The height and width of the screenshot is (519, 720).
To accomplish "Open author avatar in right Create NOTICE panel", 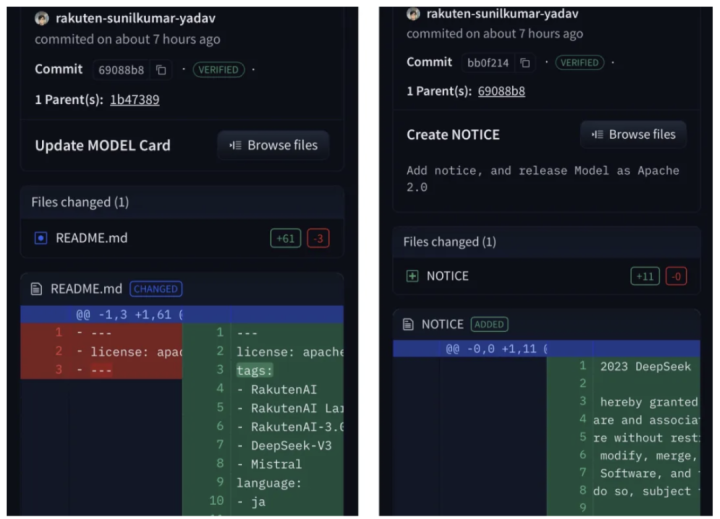I will coord(413,14).
